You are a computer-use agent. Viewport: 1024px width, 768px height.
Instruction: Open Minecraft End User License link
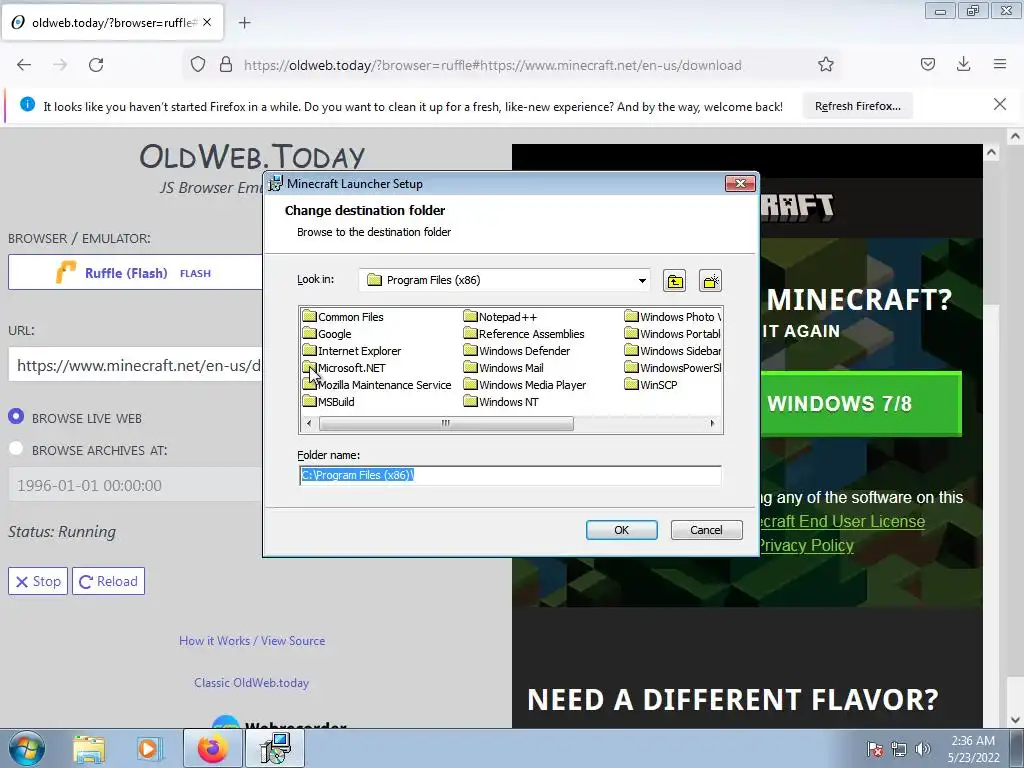(x=842, y=521)
